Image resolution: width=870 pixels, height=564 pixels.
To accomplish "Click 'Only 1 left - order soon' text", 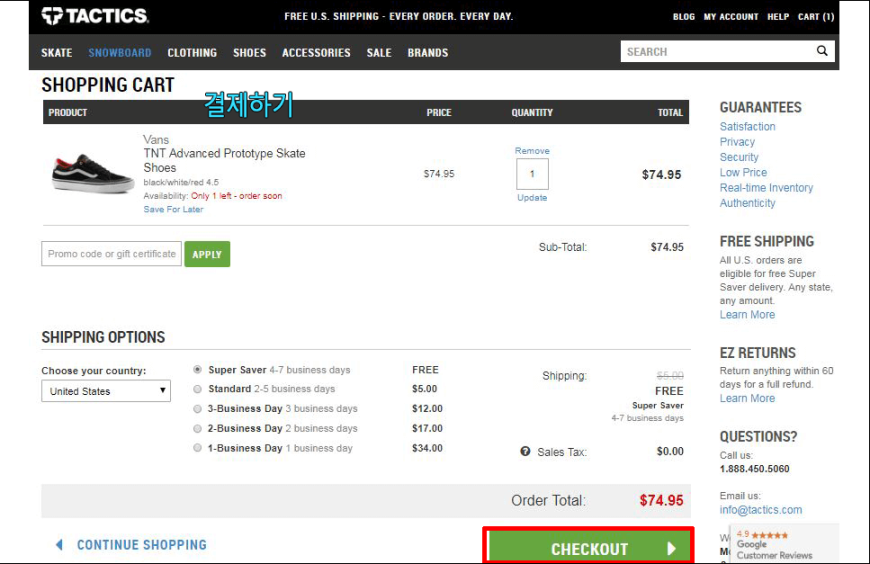I will [x=236, y=196].
